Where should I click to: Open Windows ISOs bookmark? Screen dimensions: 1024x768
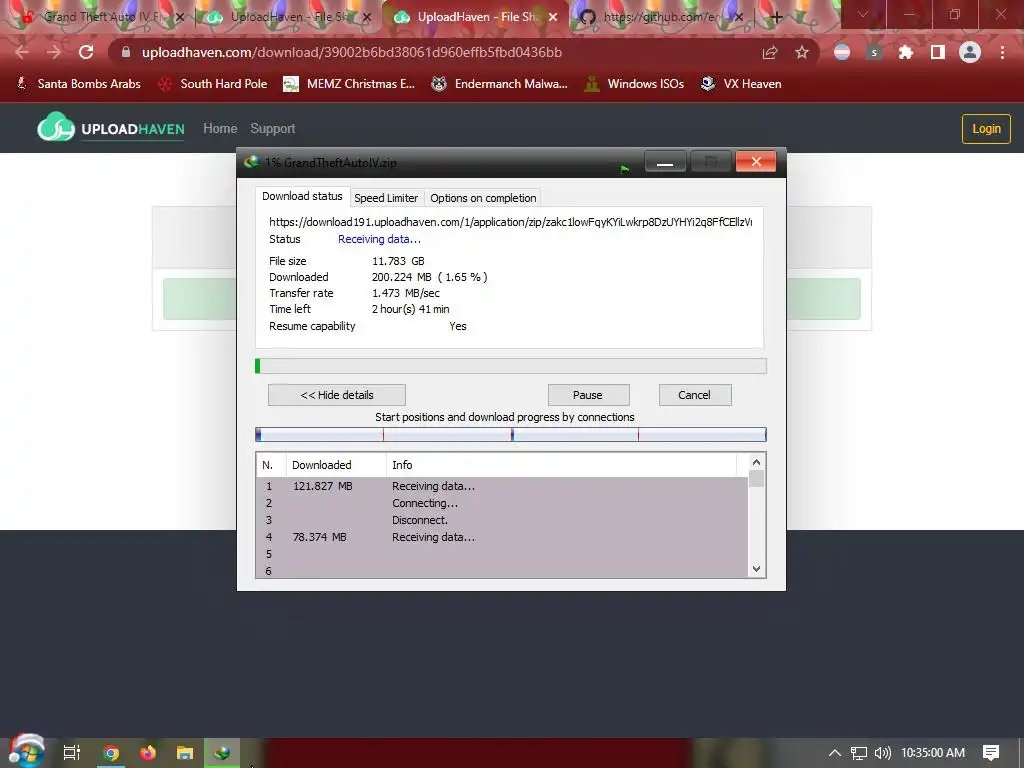click(x=634, y=84)
